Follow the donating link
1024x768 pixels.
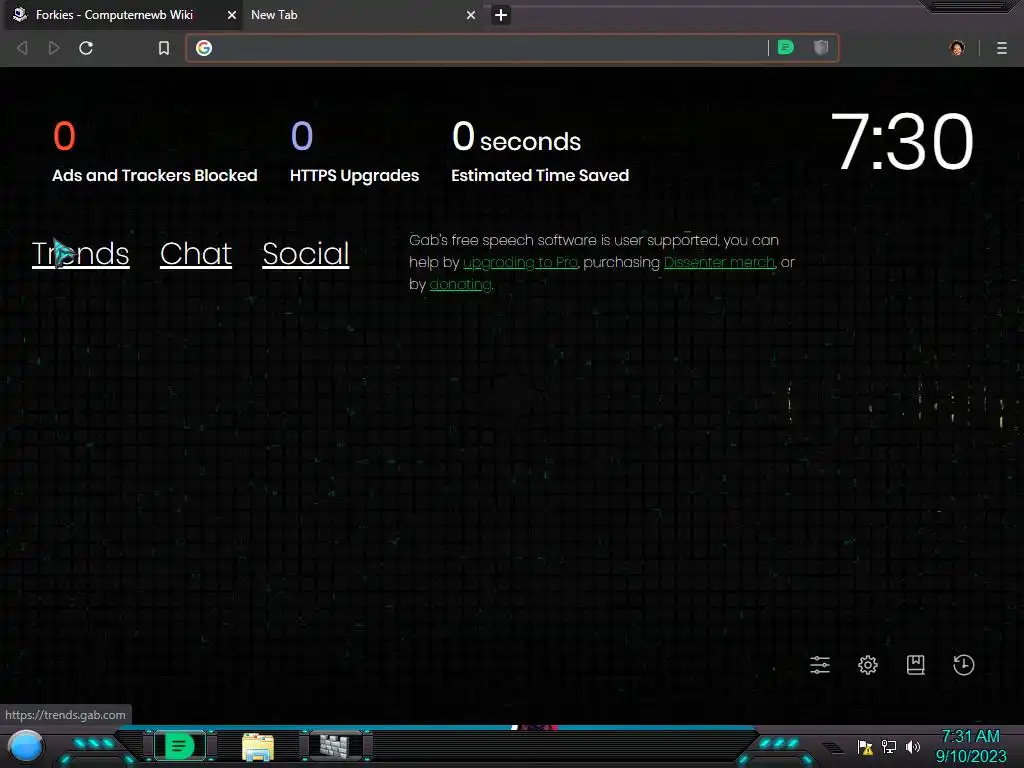(x=460, y=285)
